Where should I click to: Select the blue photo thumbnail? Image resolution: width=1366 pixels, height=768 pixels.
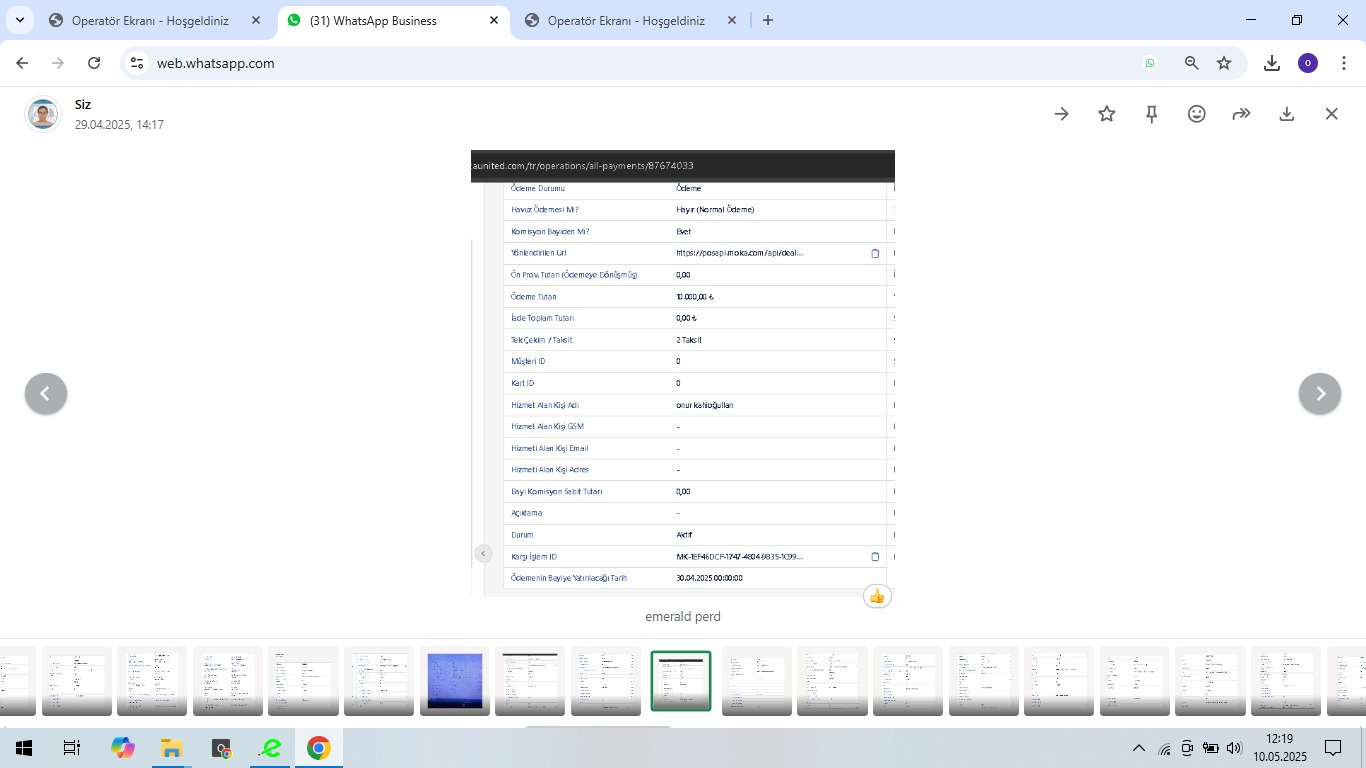tap(455, 681)
